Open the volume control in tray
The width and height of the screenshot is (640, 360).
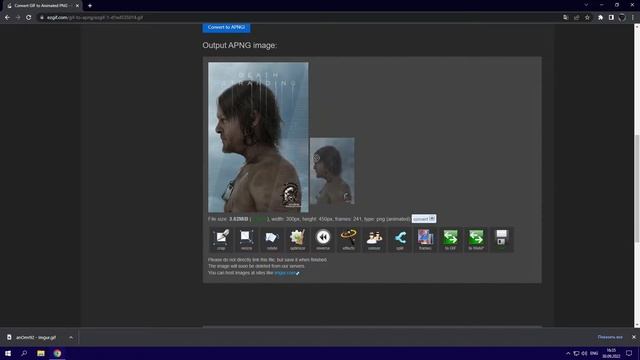point(584,353)
